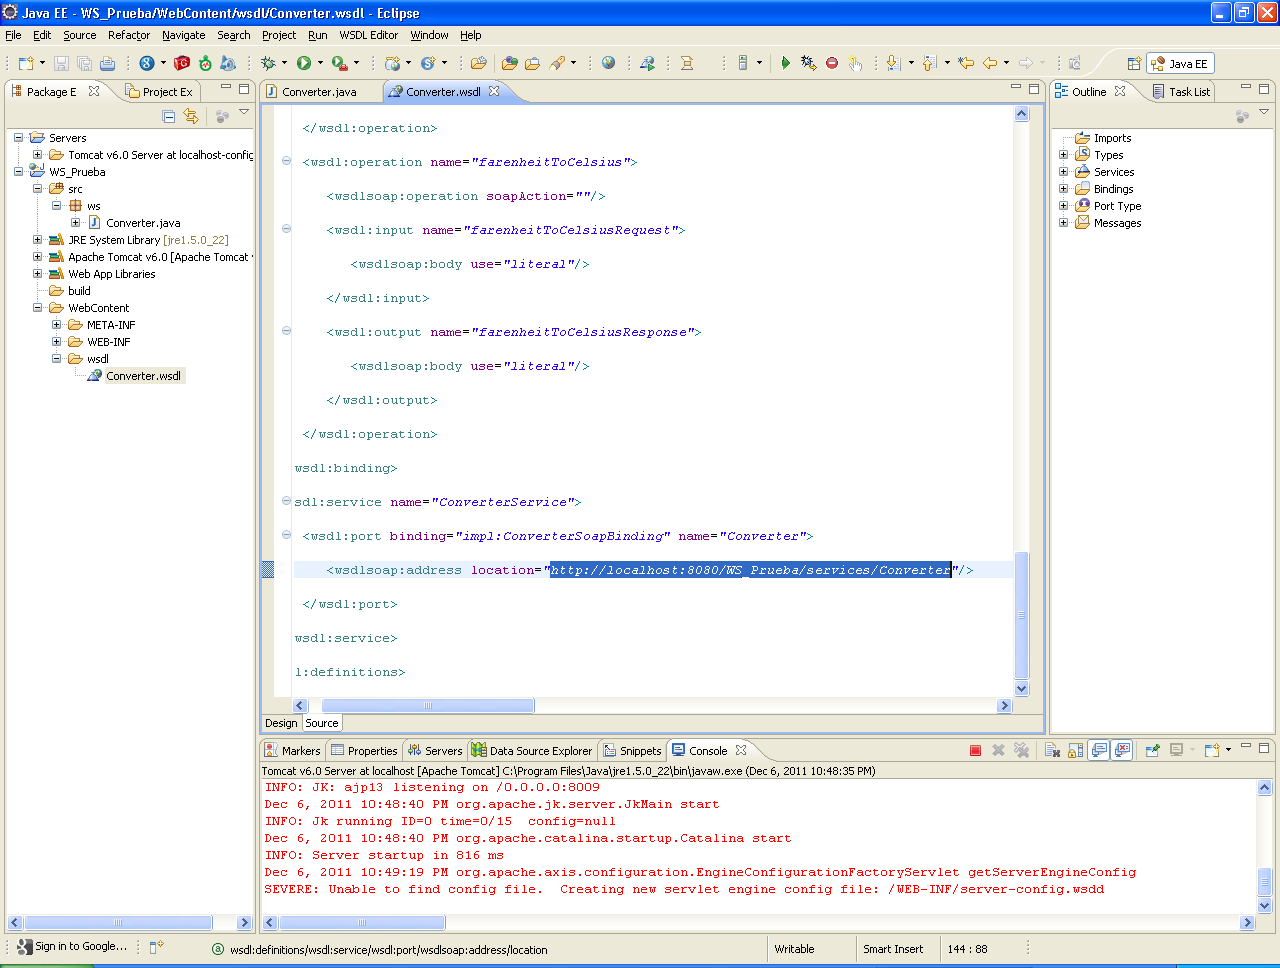Click the Java EE perspective button
The width and height of the screenshot is (1280, 968).
pos(1180,63)
